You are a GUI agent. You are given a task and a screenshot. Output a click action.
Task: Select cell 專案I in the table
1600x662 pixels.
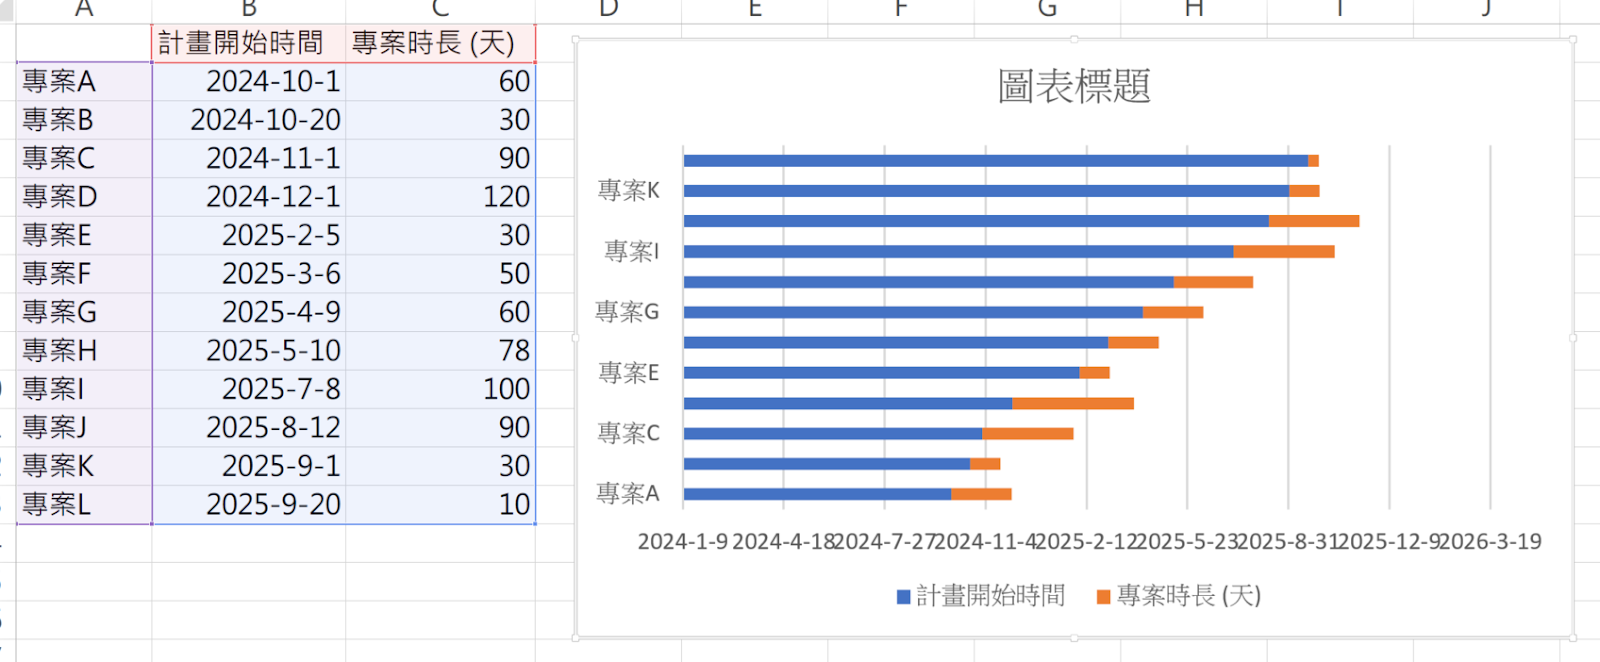click(84, 389)
